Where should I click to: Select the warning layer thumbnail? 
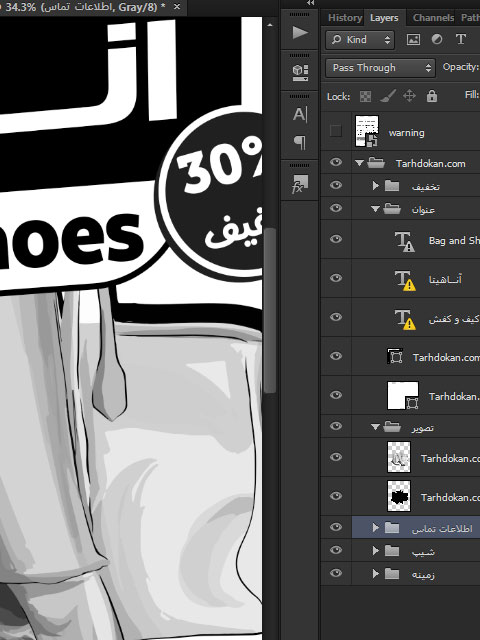point(367,131)
